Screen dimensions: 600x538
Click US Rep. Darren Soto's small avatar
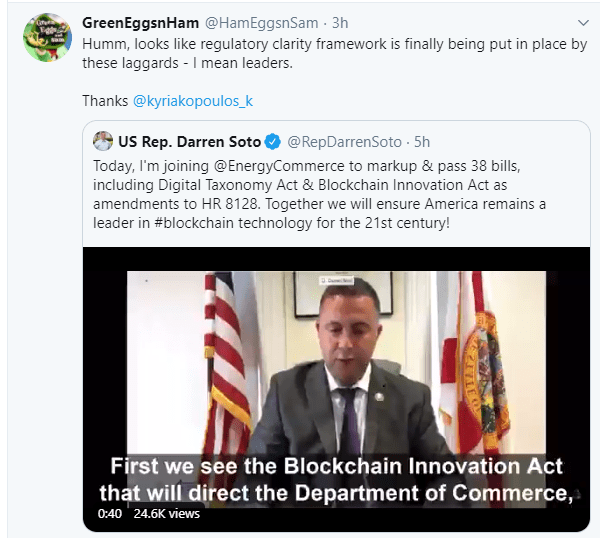click(102, 141)
